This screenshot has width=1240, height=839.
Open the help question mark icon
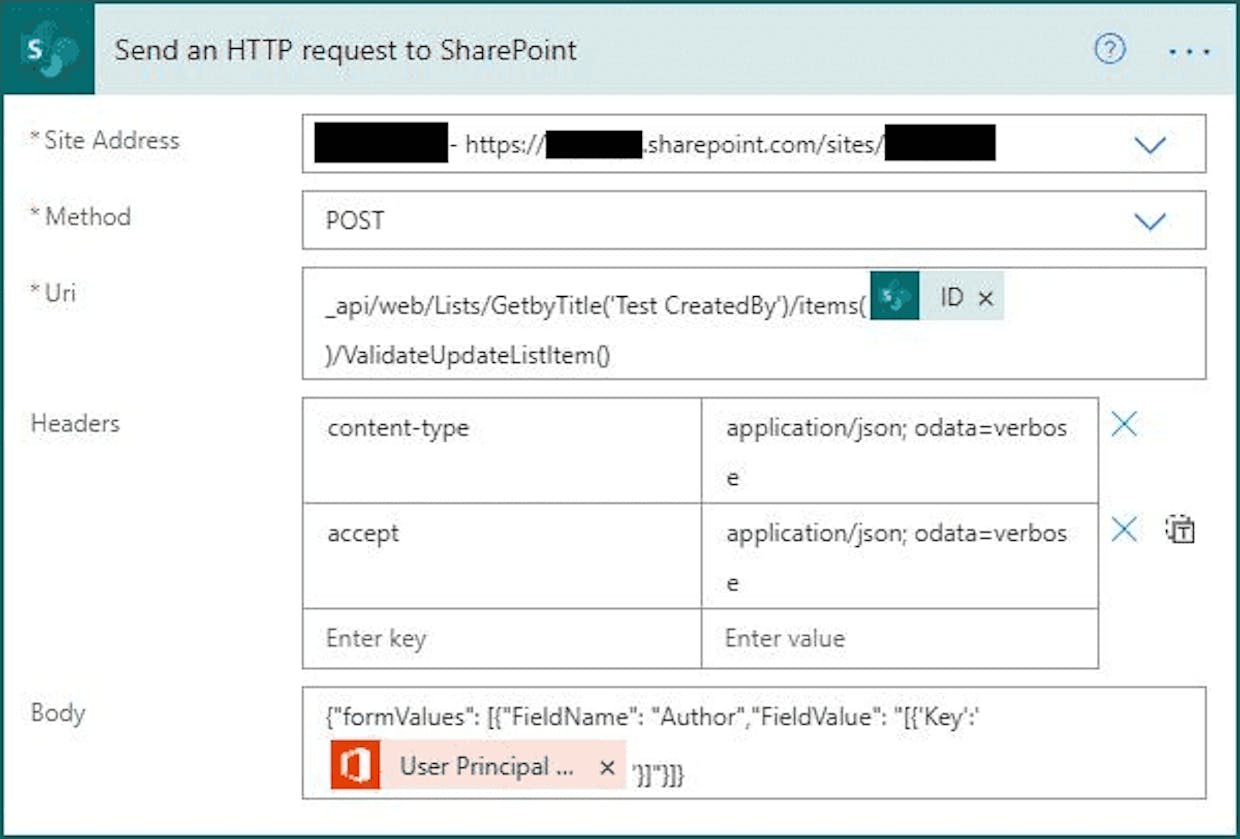click(1110, 49)
